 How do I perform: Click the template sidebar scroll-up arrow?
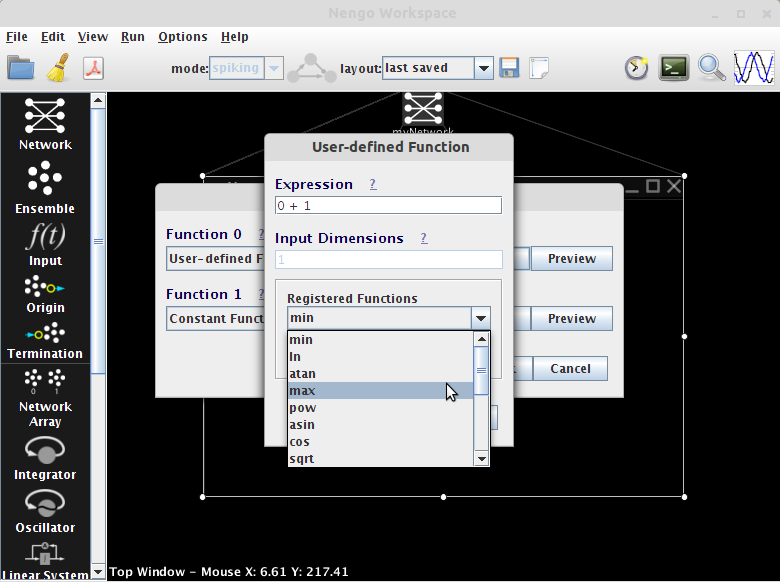pyautogui.click(x=98, y=100)
